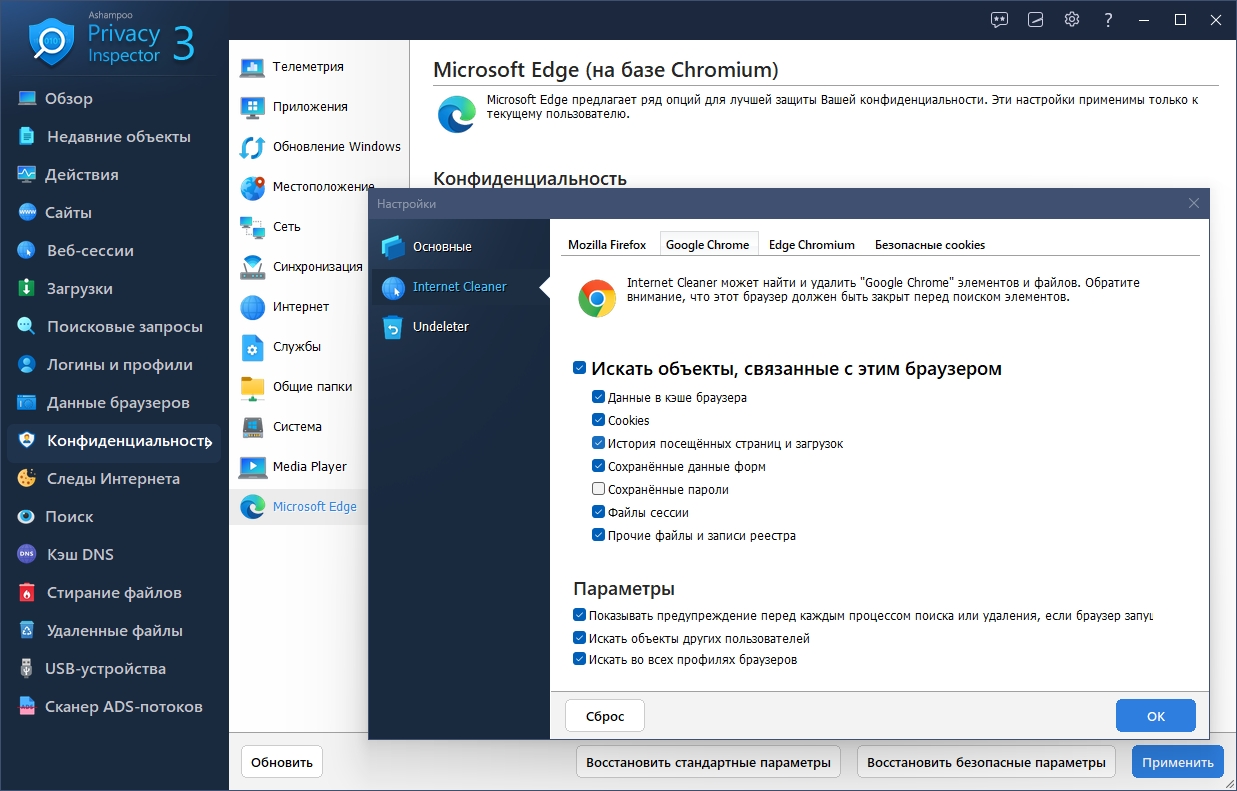The image size is (1237, 791).
Task: Open the Undeleter settings section
Action: pos(440,327)
